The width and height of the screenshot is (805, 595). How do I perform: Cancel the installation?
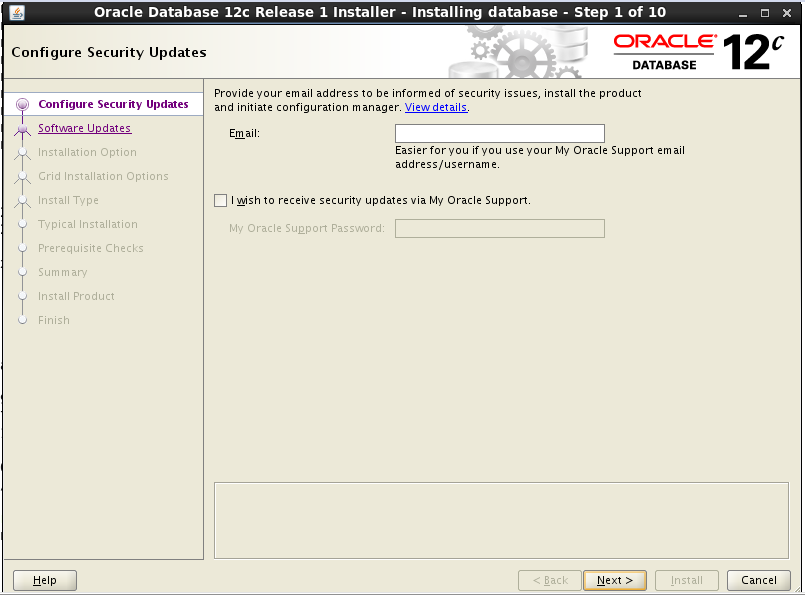point(759,581)
